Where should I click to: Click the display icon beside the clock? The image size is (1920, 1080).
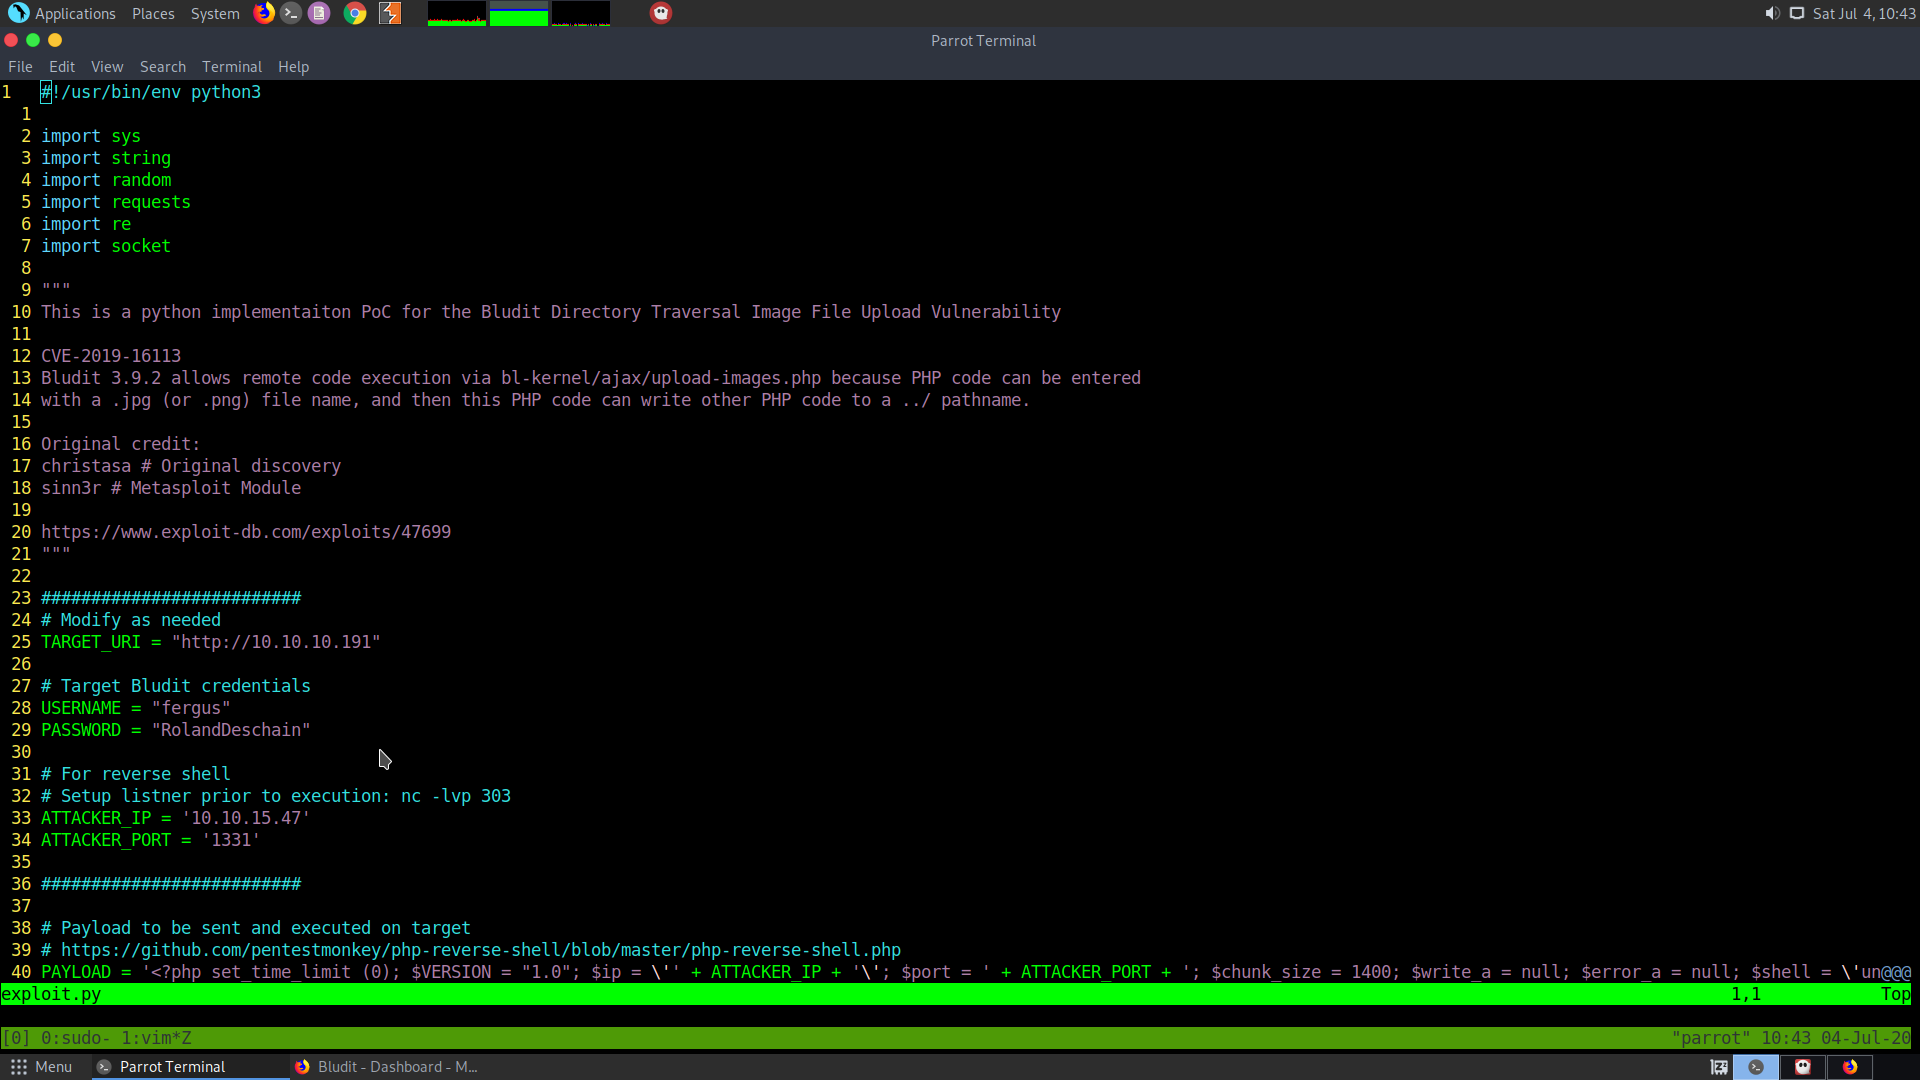pos(1797,13)
